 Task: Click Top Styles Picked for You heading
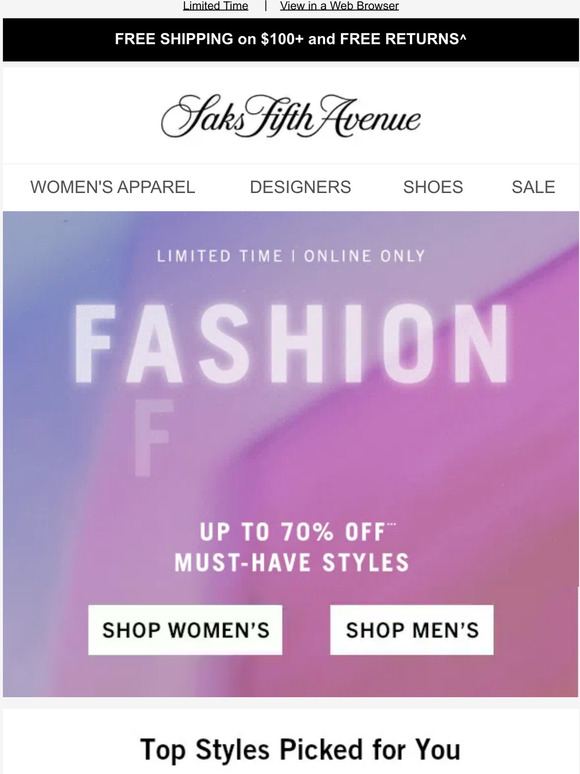(x=300, y=750)
